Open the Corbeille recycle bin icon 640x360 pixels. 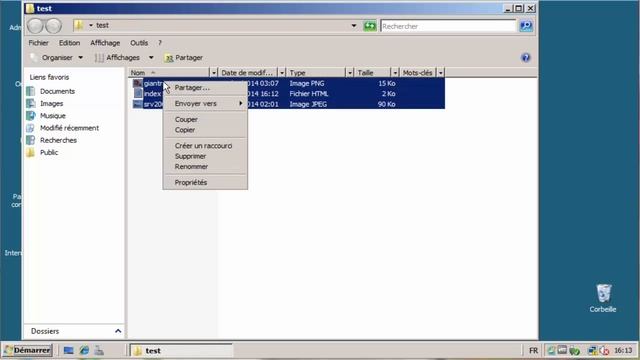tap(603, 293)
